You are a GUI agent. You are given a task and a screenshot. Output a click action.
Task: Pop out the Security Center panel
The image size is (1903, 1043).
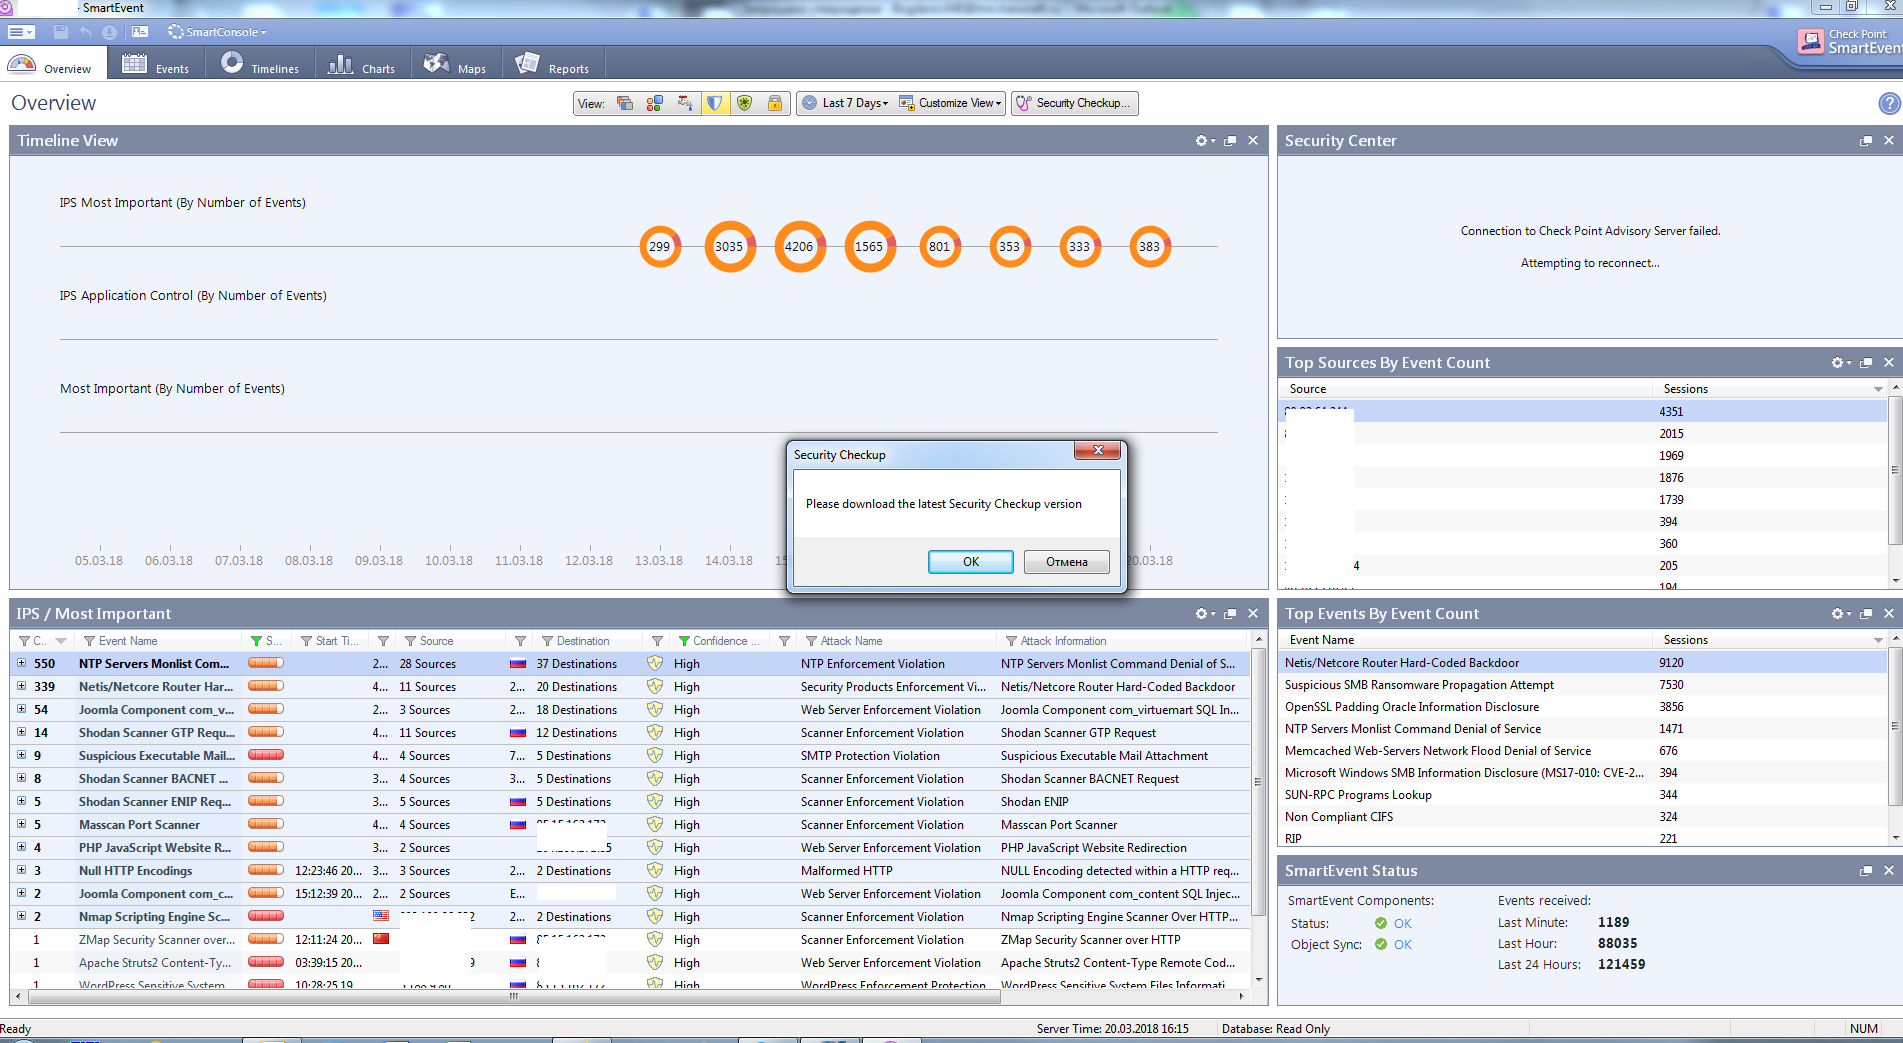pos(1865,141)
